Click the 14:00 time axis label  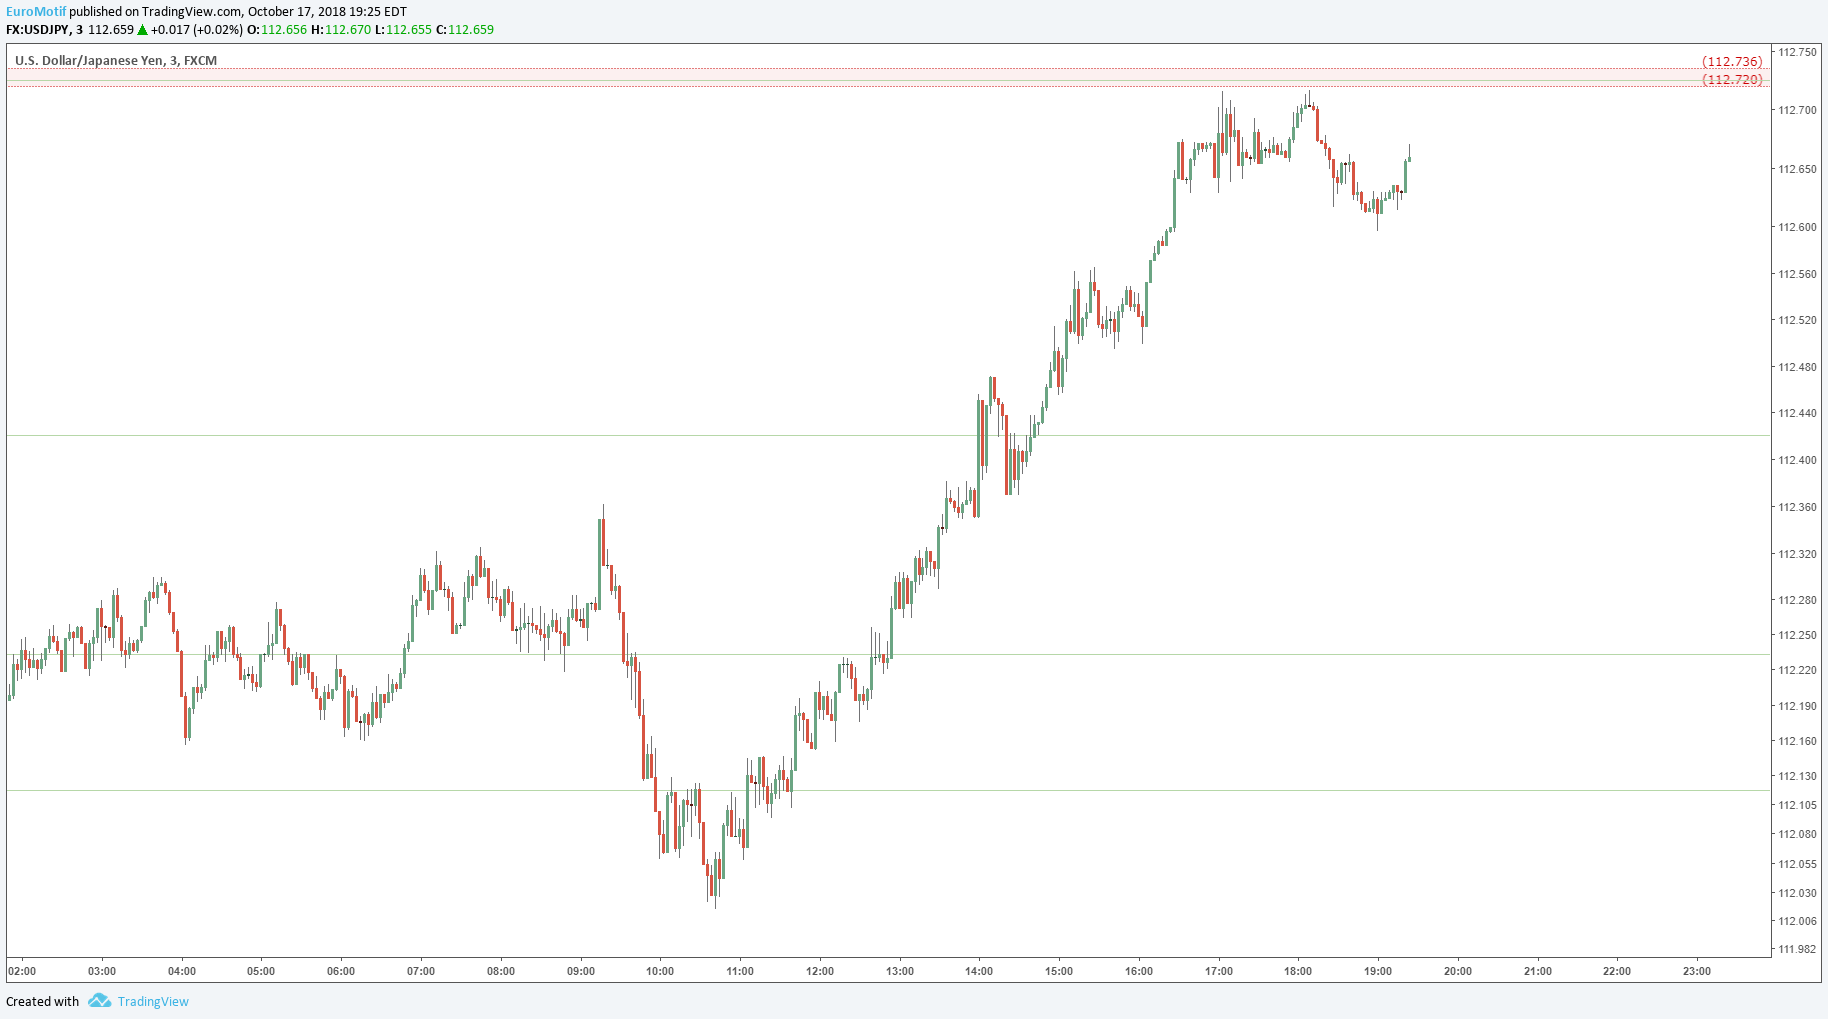point(979,971)
